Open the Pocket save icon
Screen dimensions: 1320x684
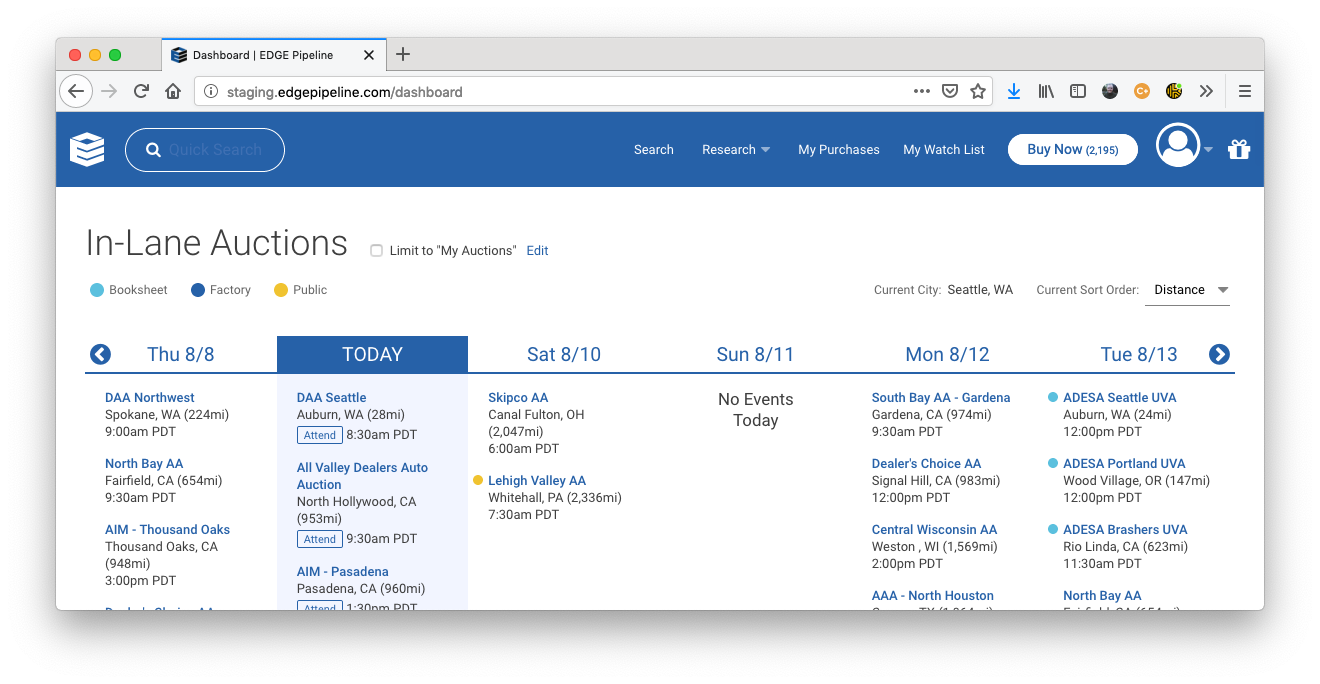[950, 91]
